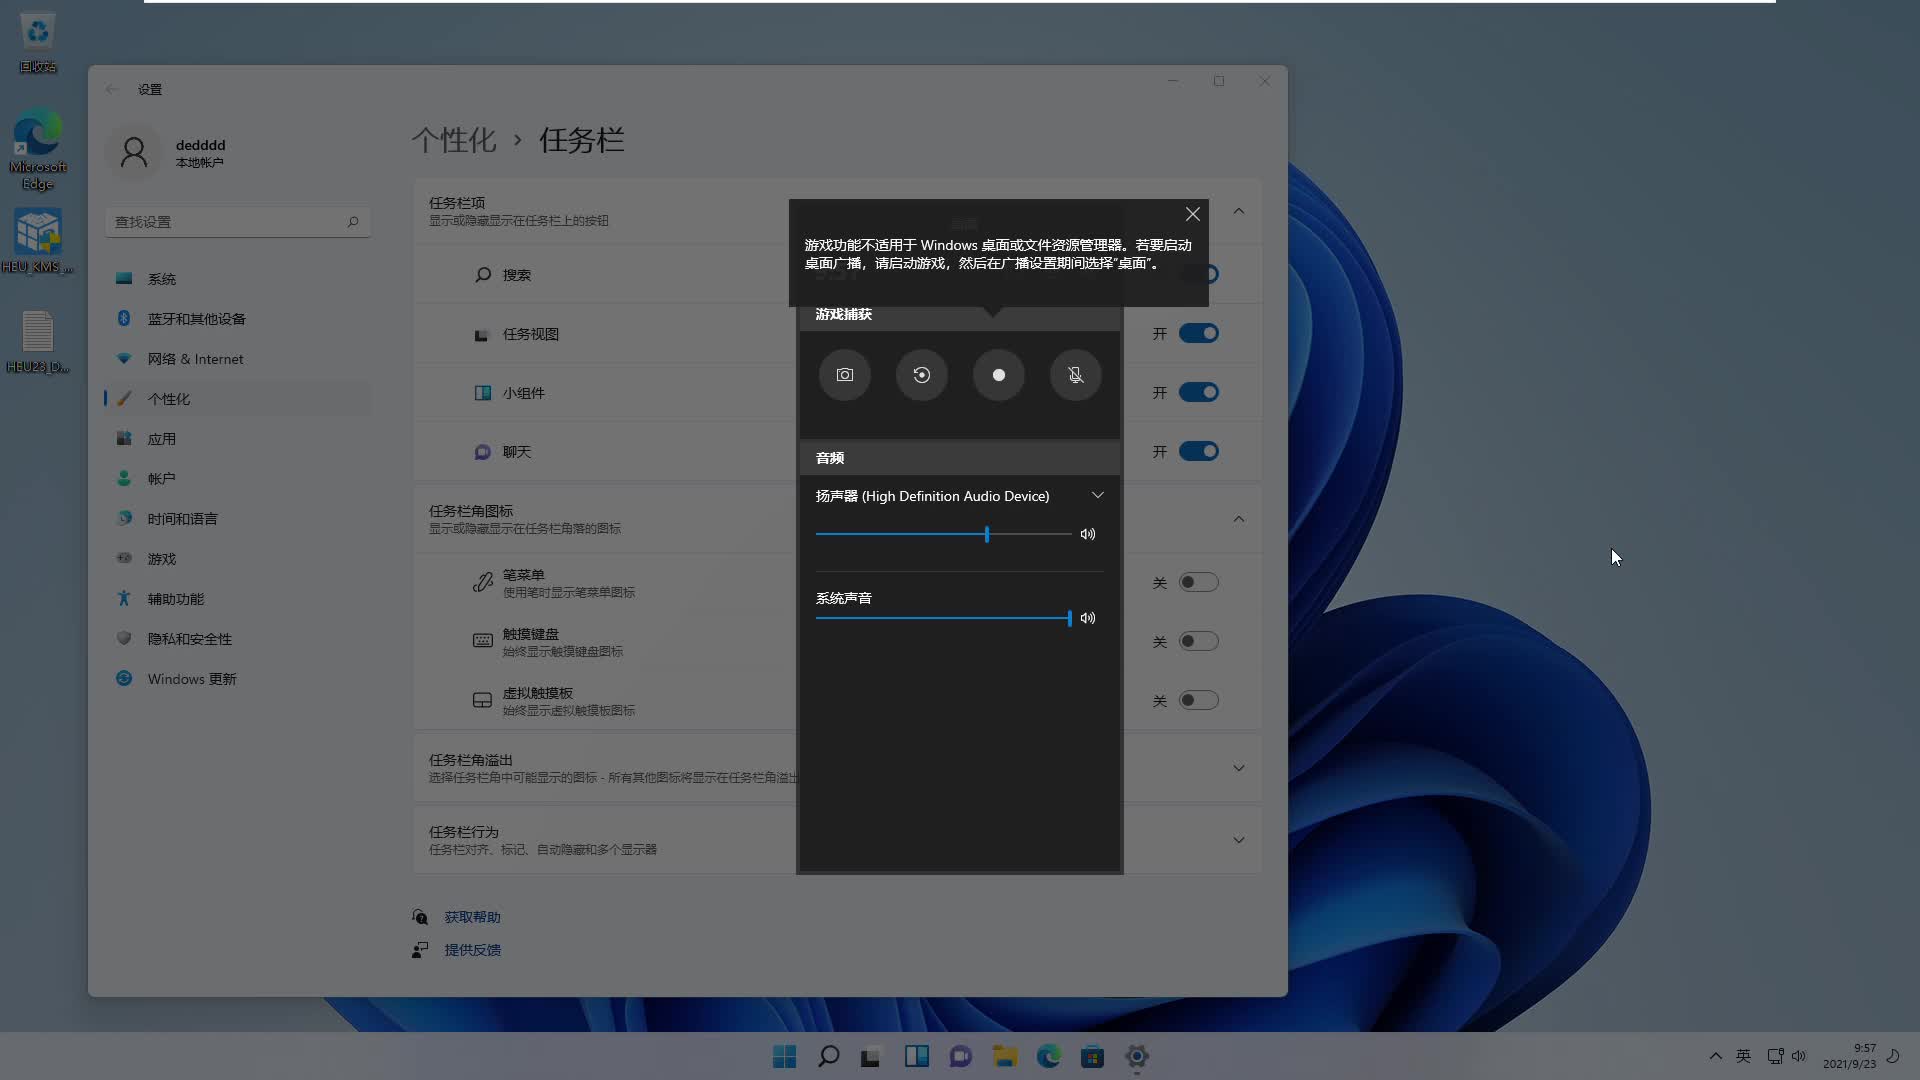The image size is (1920, 1080).
Task: Click the search magnifier in settings search box
Action: coord(353,222)
